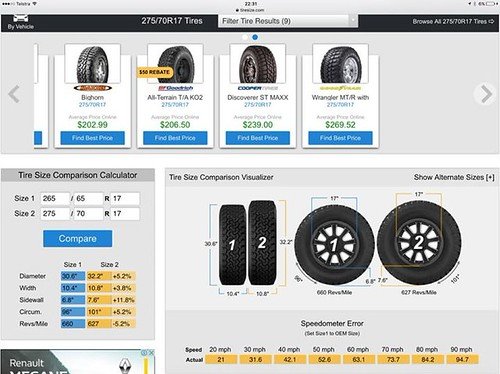
Task: Click BFGoodrich brand logo
Action: tap(175, 88)
